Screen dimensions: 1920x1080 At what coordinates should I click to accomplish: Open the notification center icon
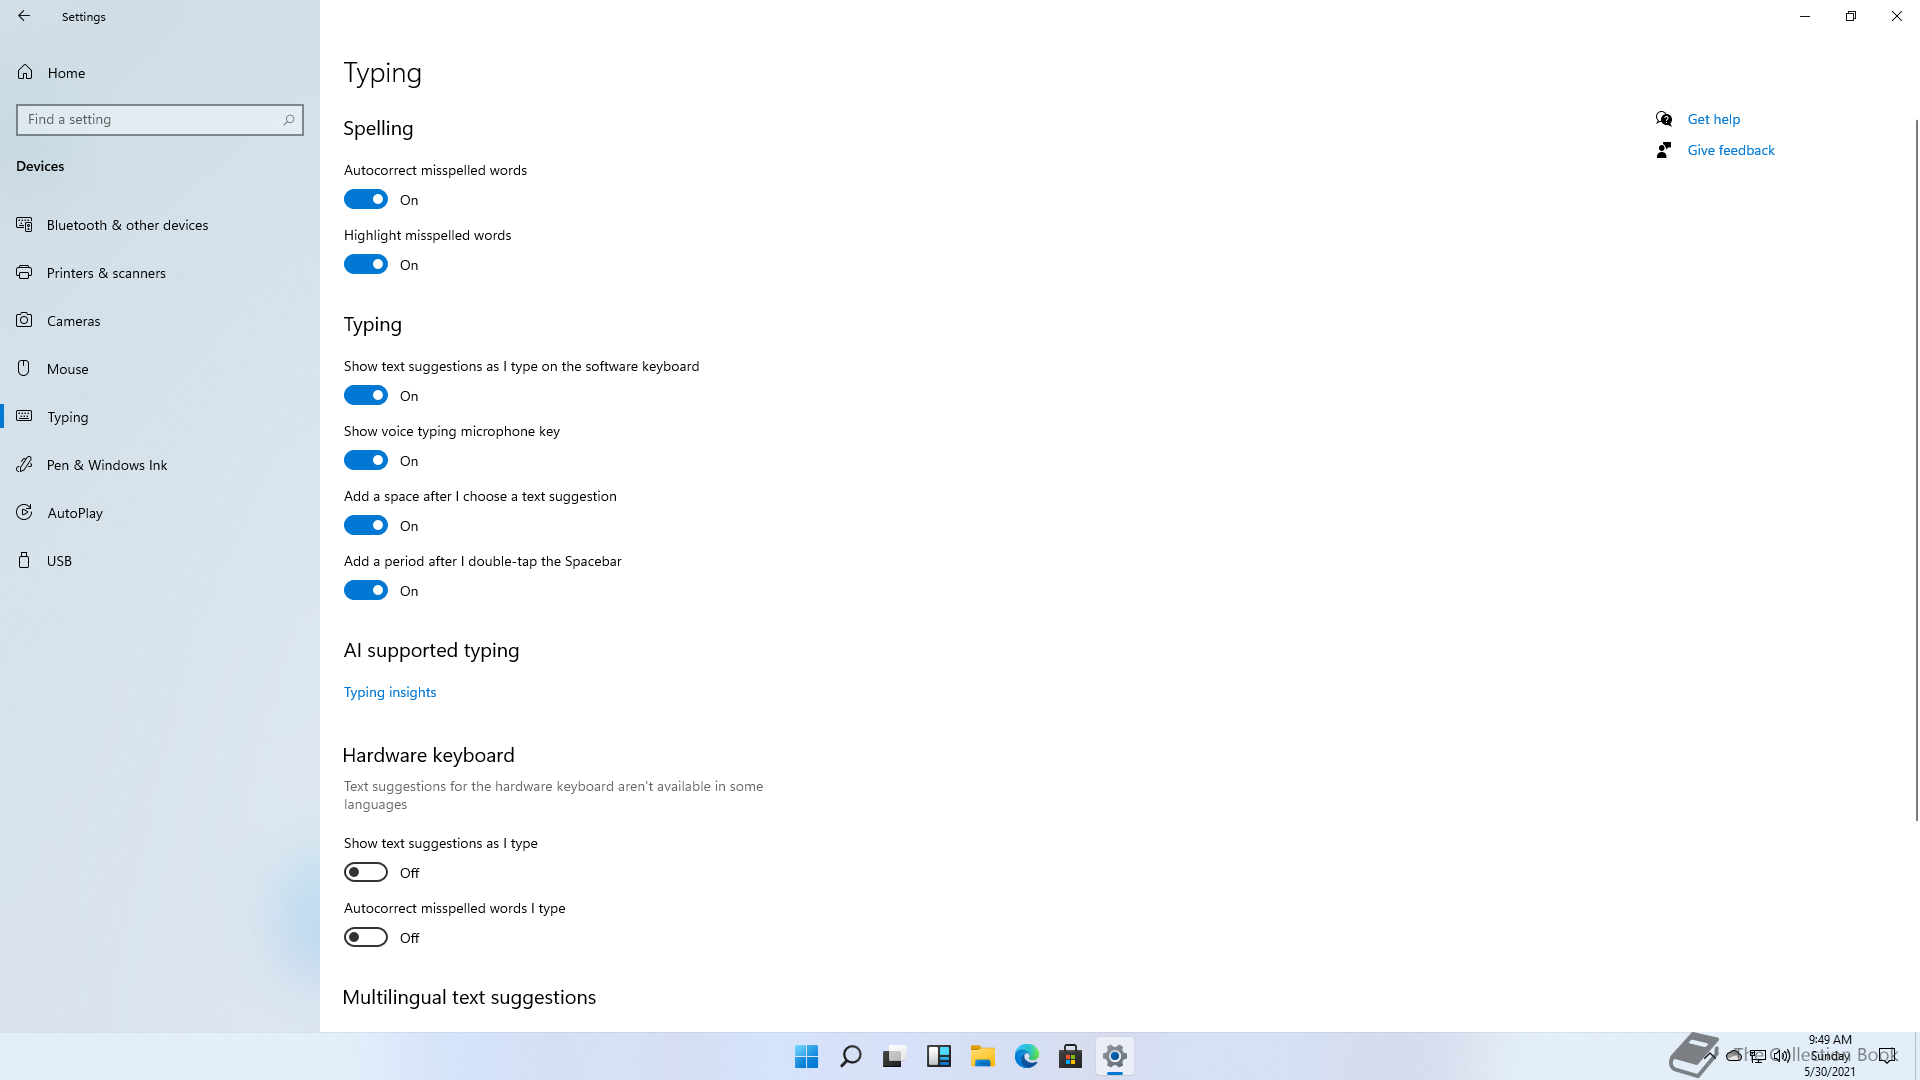(1887, 1055)
